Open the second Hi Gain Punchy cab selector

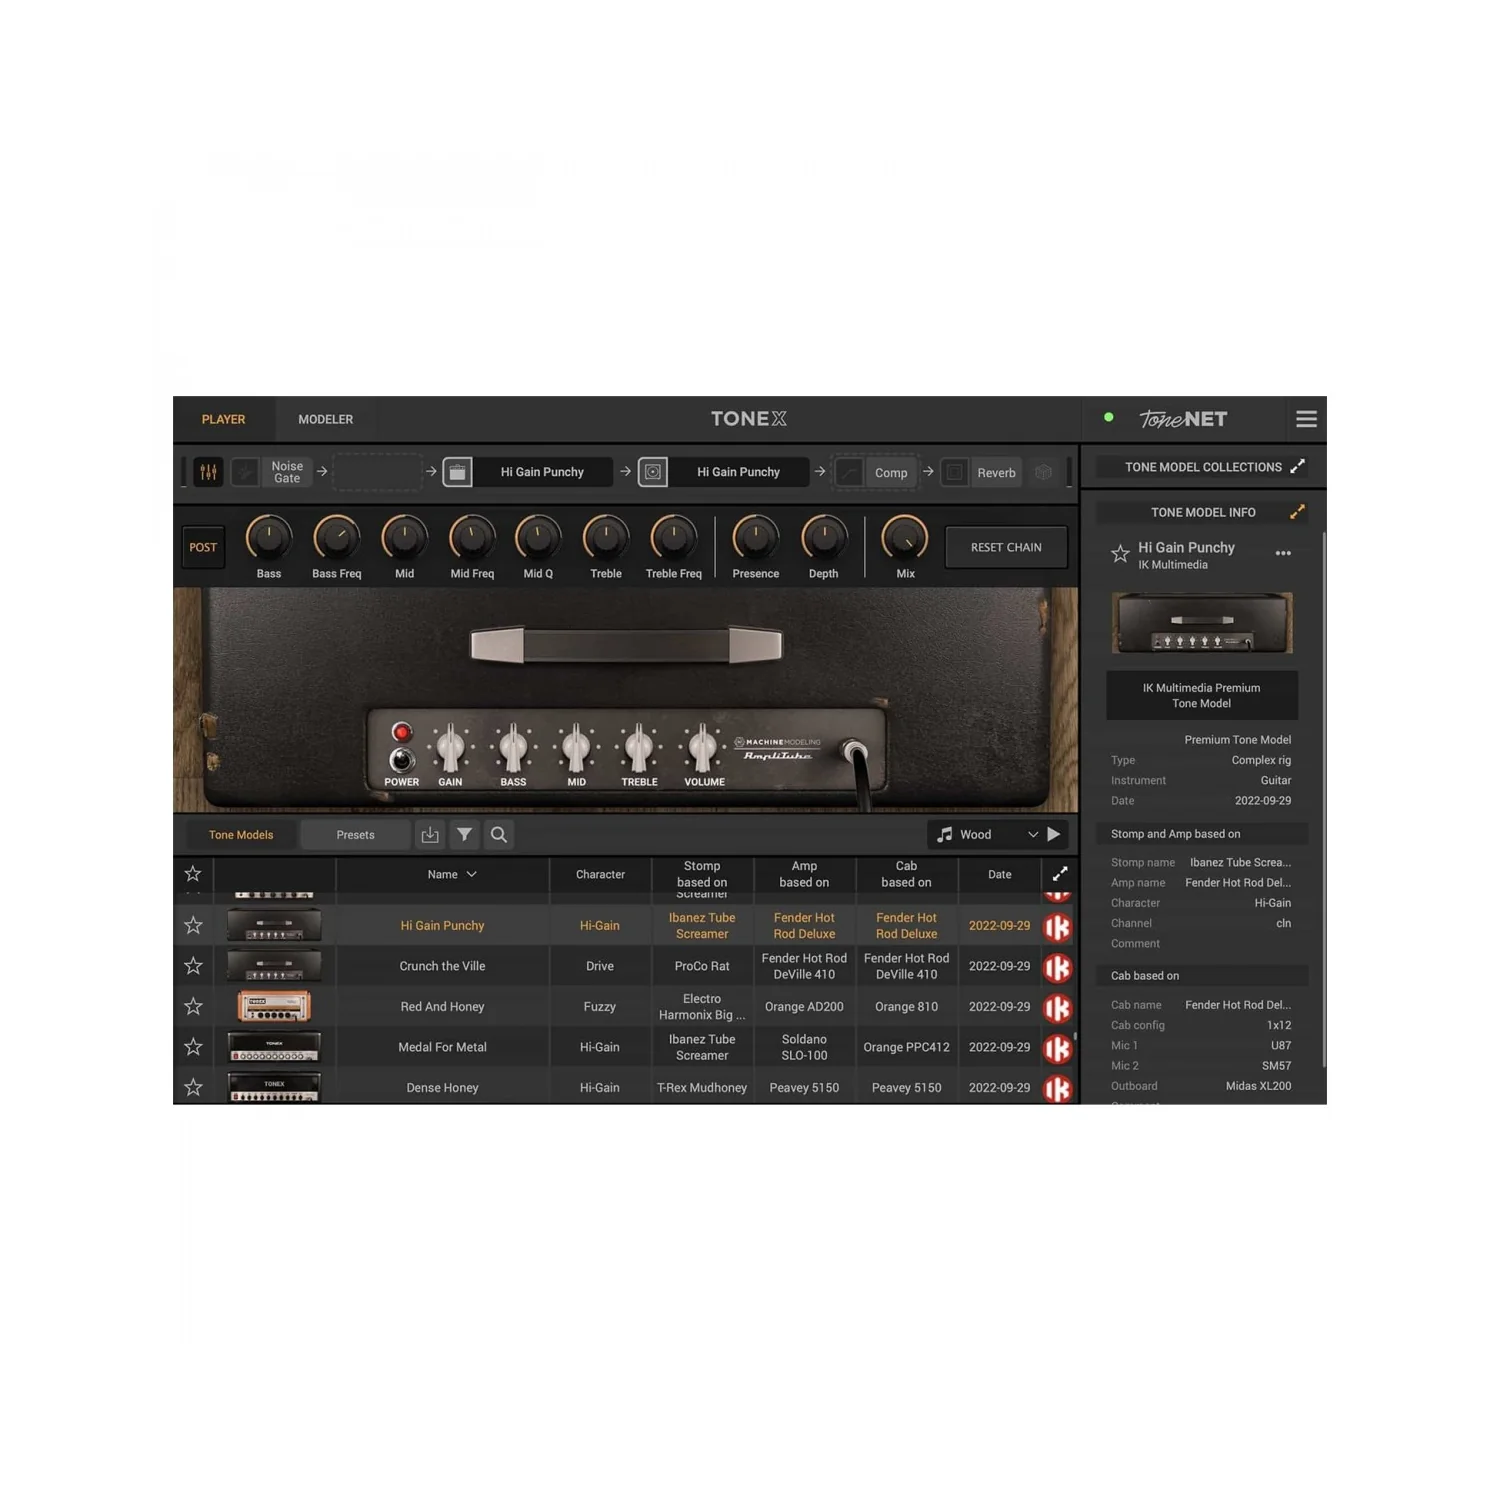tap(738, 472)
